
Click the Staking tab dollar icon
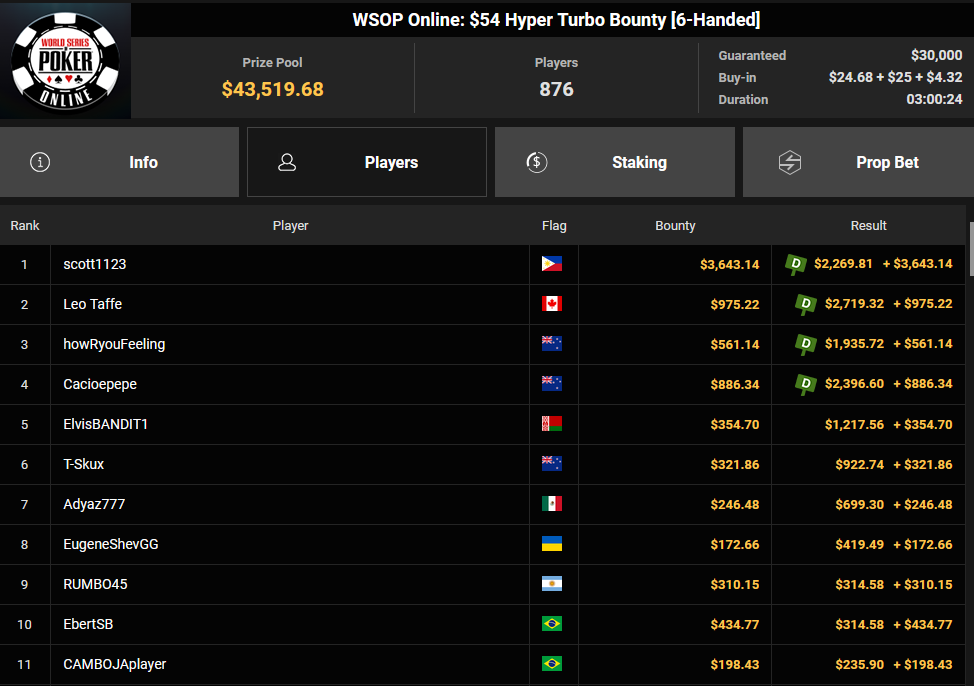point(537,162)
